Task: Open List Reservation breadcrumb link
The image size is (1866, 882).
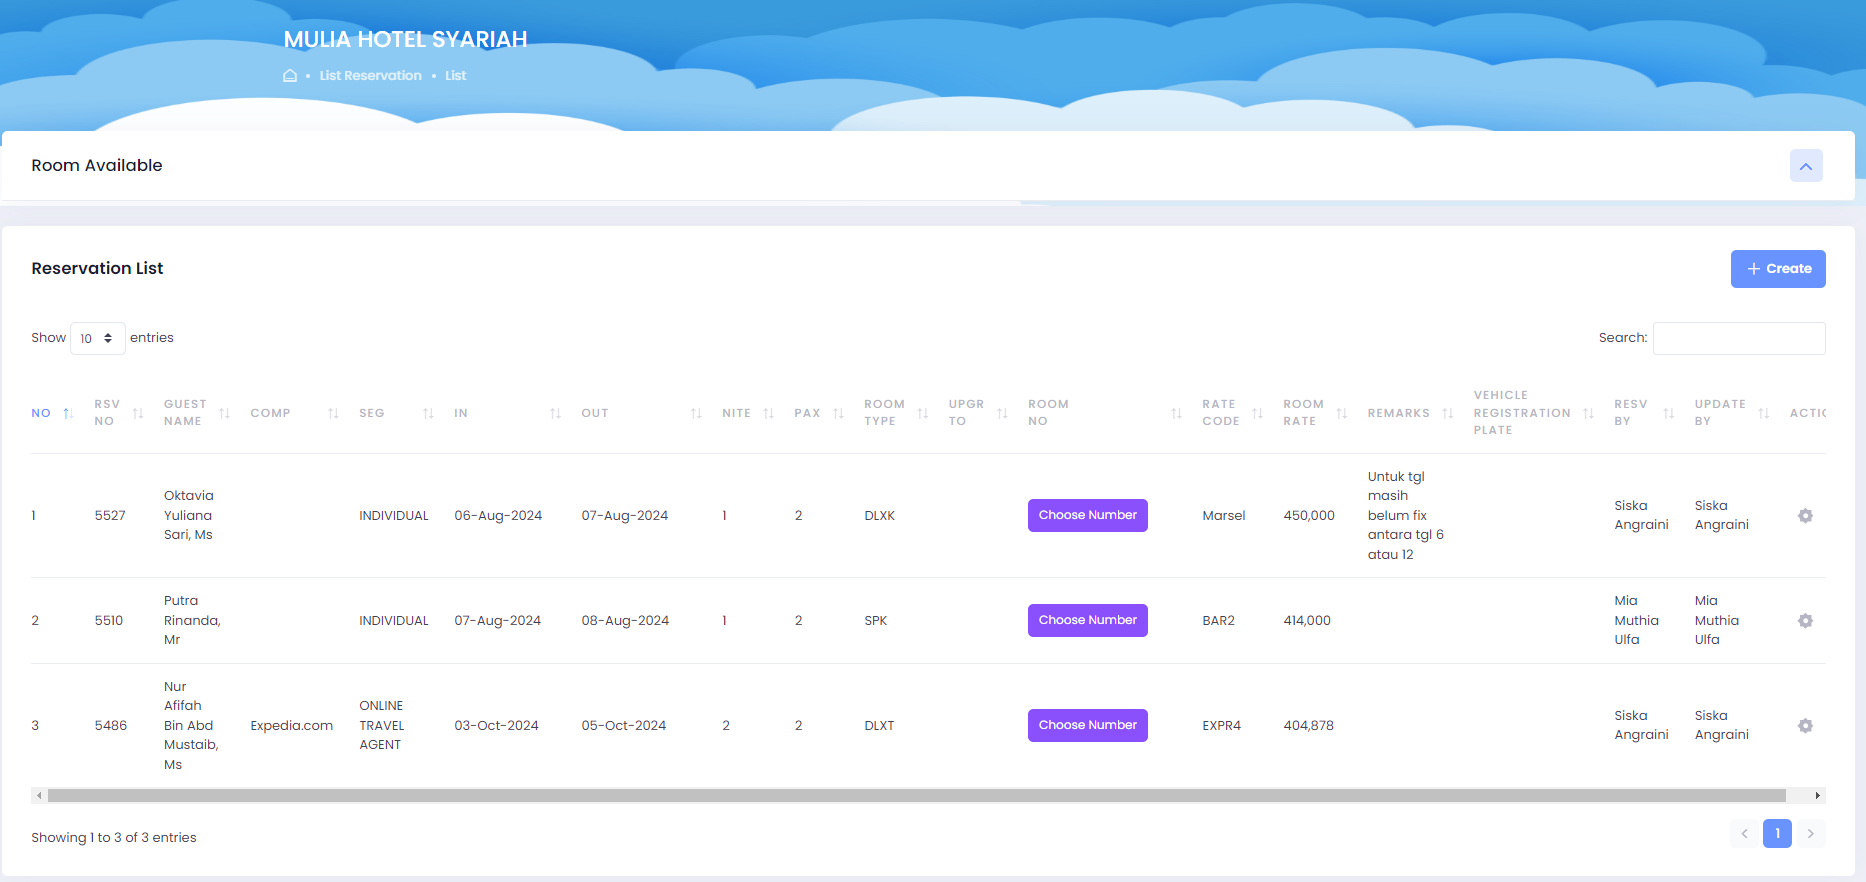Action: [370, 76]
